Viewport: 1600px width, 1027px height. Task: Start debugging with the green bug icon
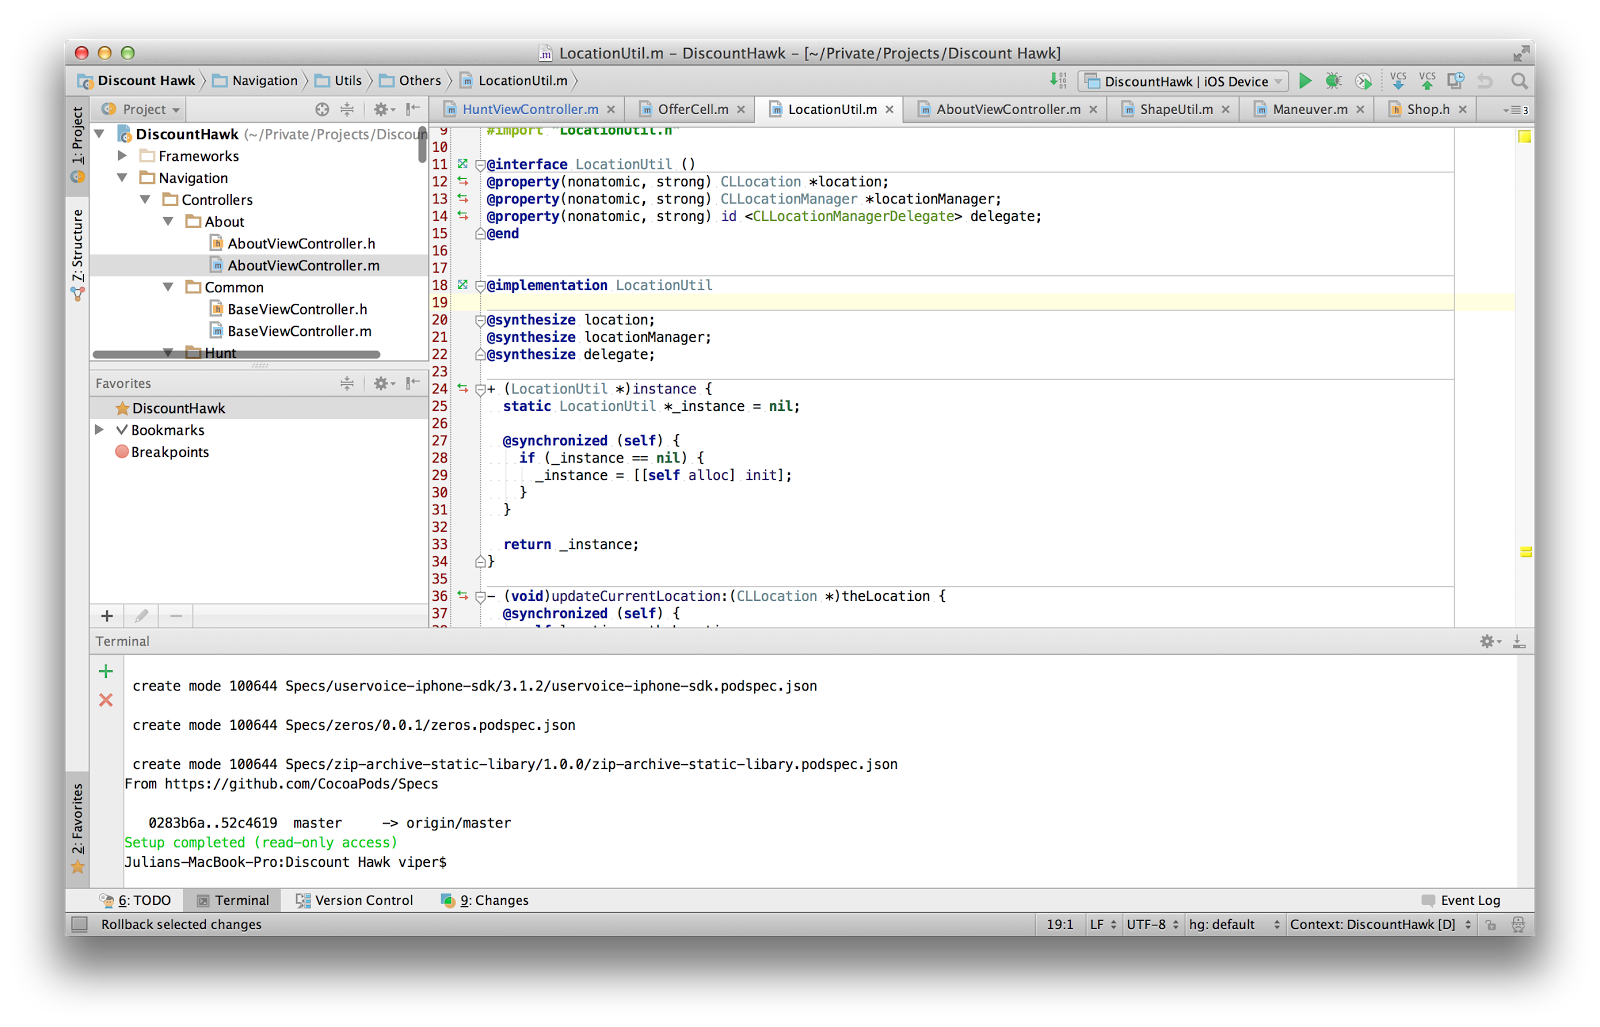coord(1333,81)
